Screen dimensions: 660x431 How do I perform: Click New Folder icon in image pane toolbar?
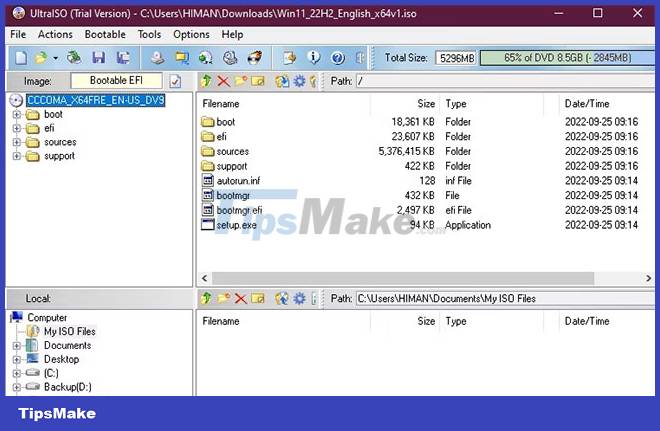pos(240,81)
